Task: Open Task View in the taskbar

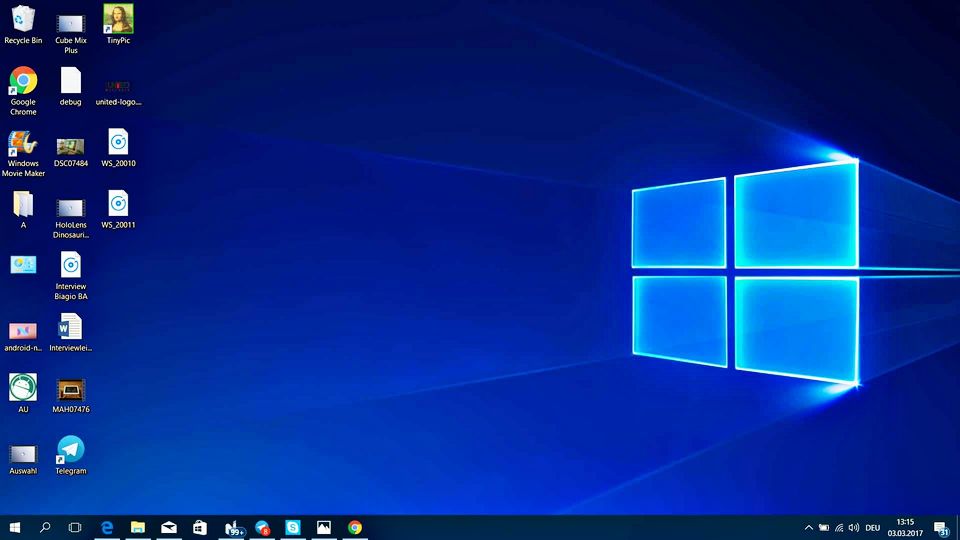Action: [75, 527]
